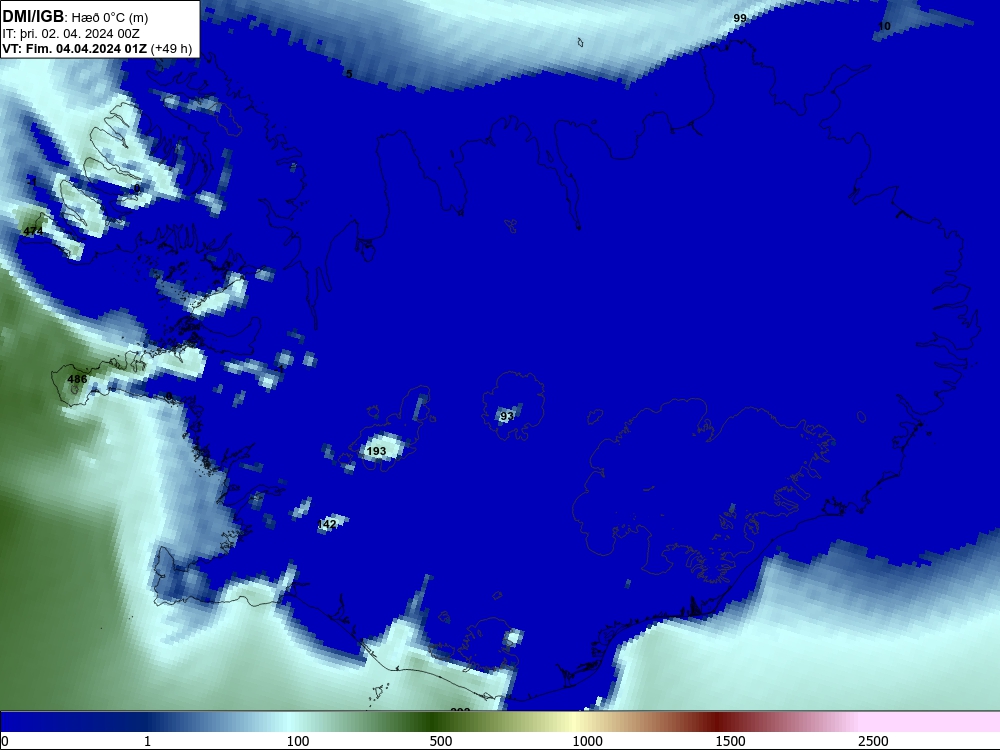This screenshot has height=750, width=1000.
Task: Click the map value "142" in the southwest
Action: [327, 524]
